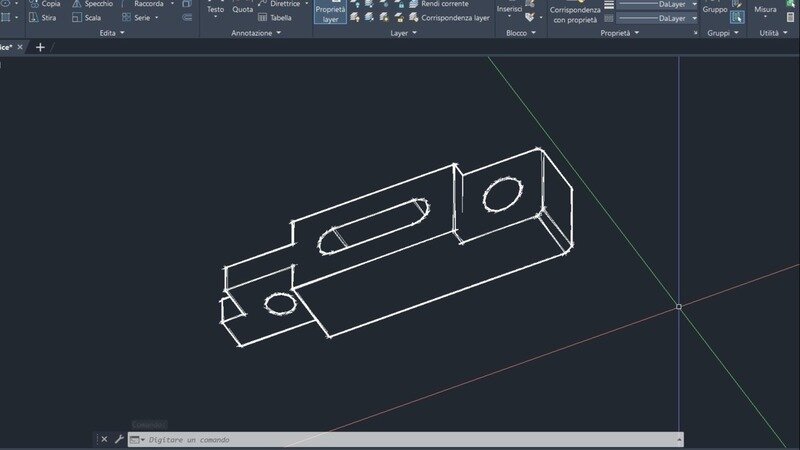Close the current drawing tab

tap(21, 47)
